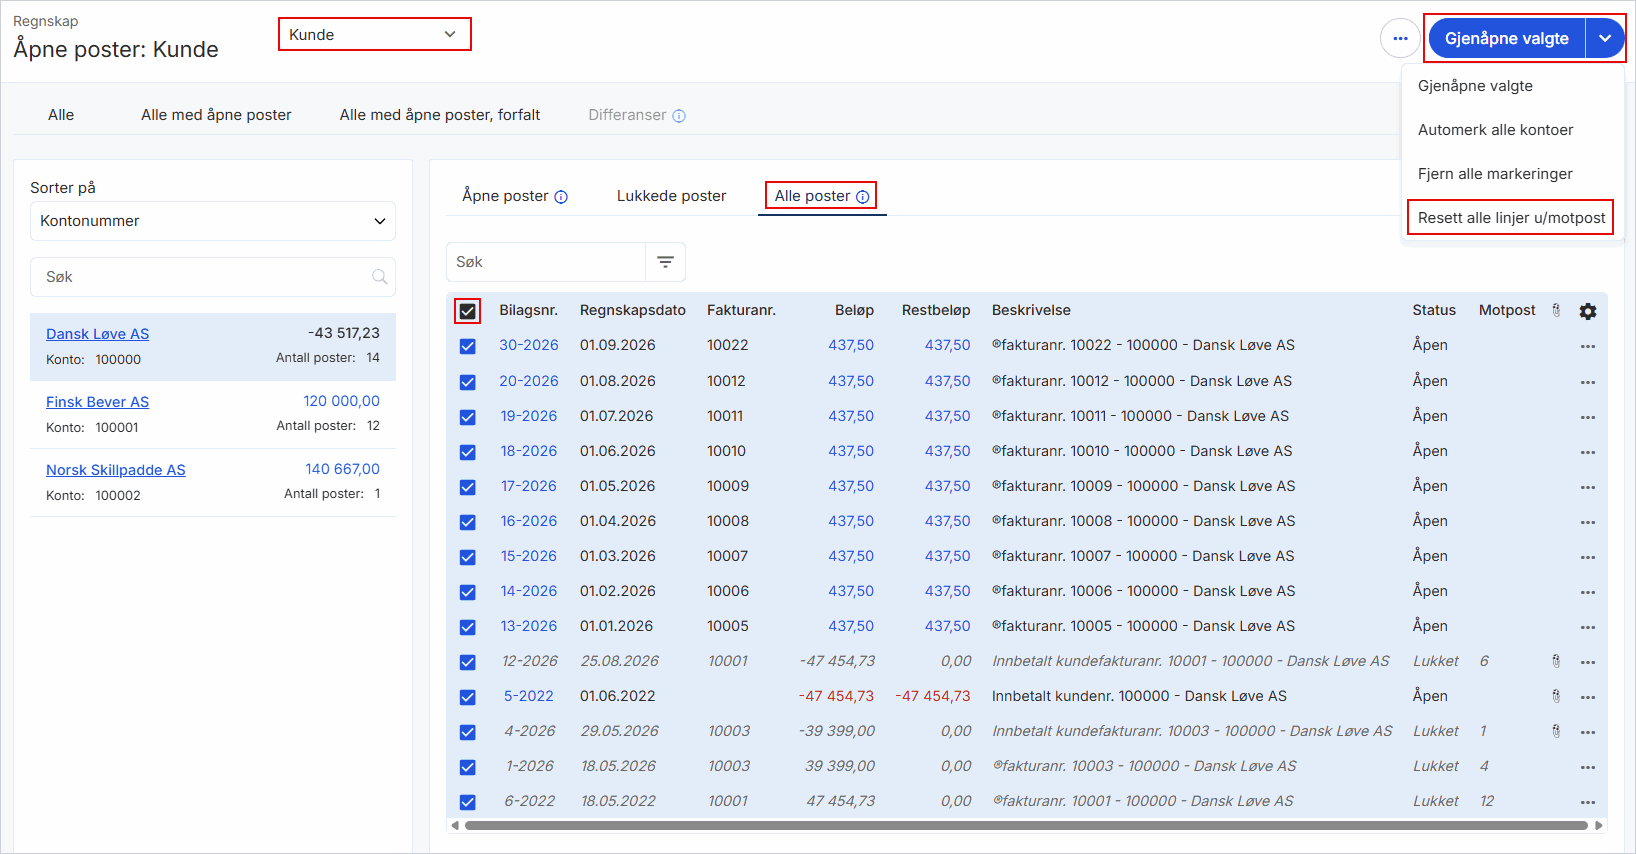The width and height of the screenshot is (1636, 854).
Task: Open the Finsk Bever AS customer link
Action: (x=97, y=402)
